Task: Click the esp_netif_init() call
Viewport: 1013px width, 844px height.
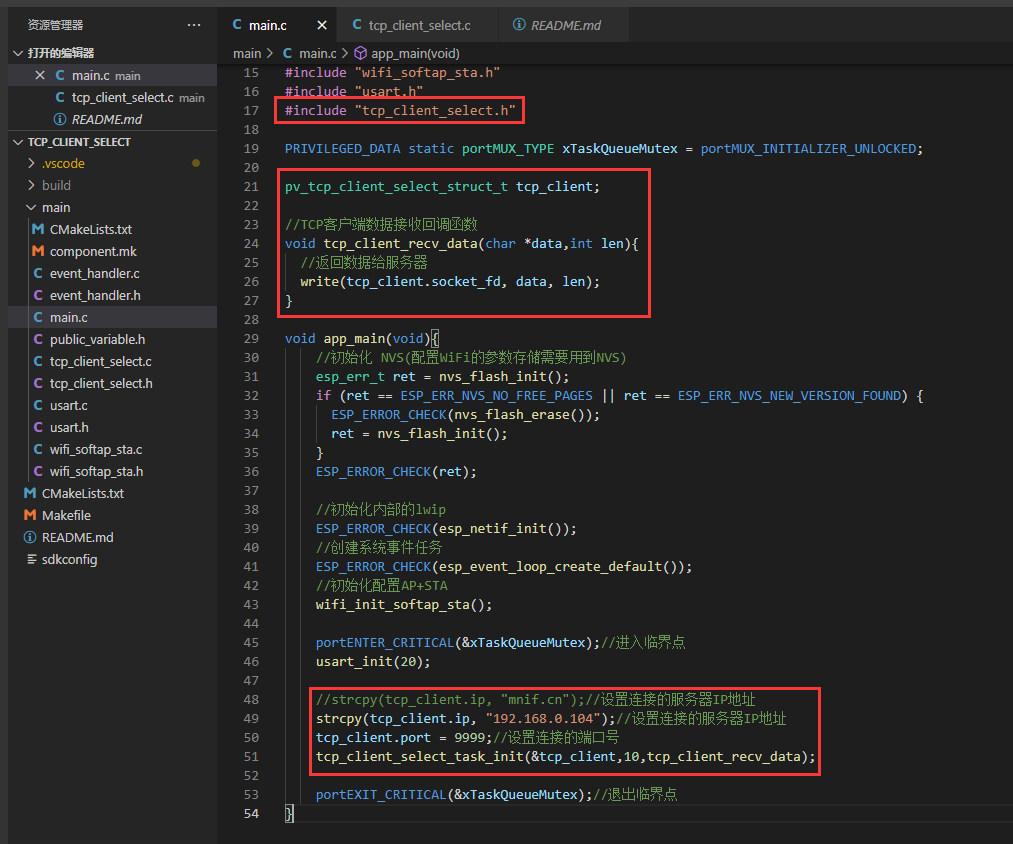Action: tap(500, 529)
